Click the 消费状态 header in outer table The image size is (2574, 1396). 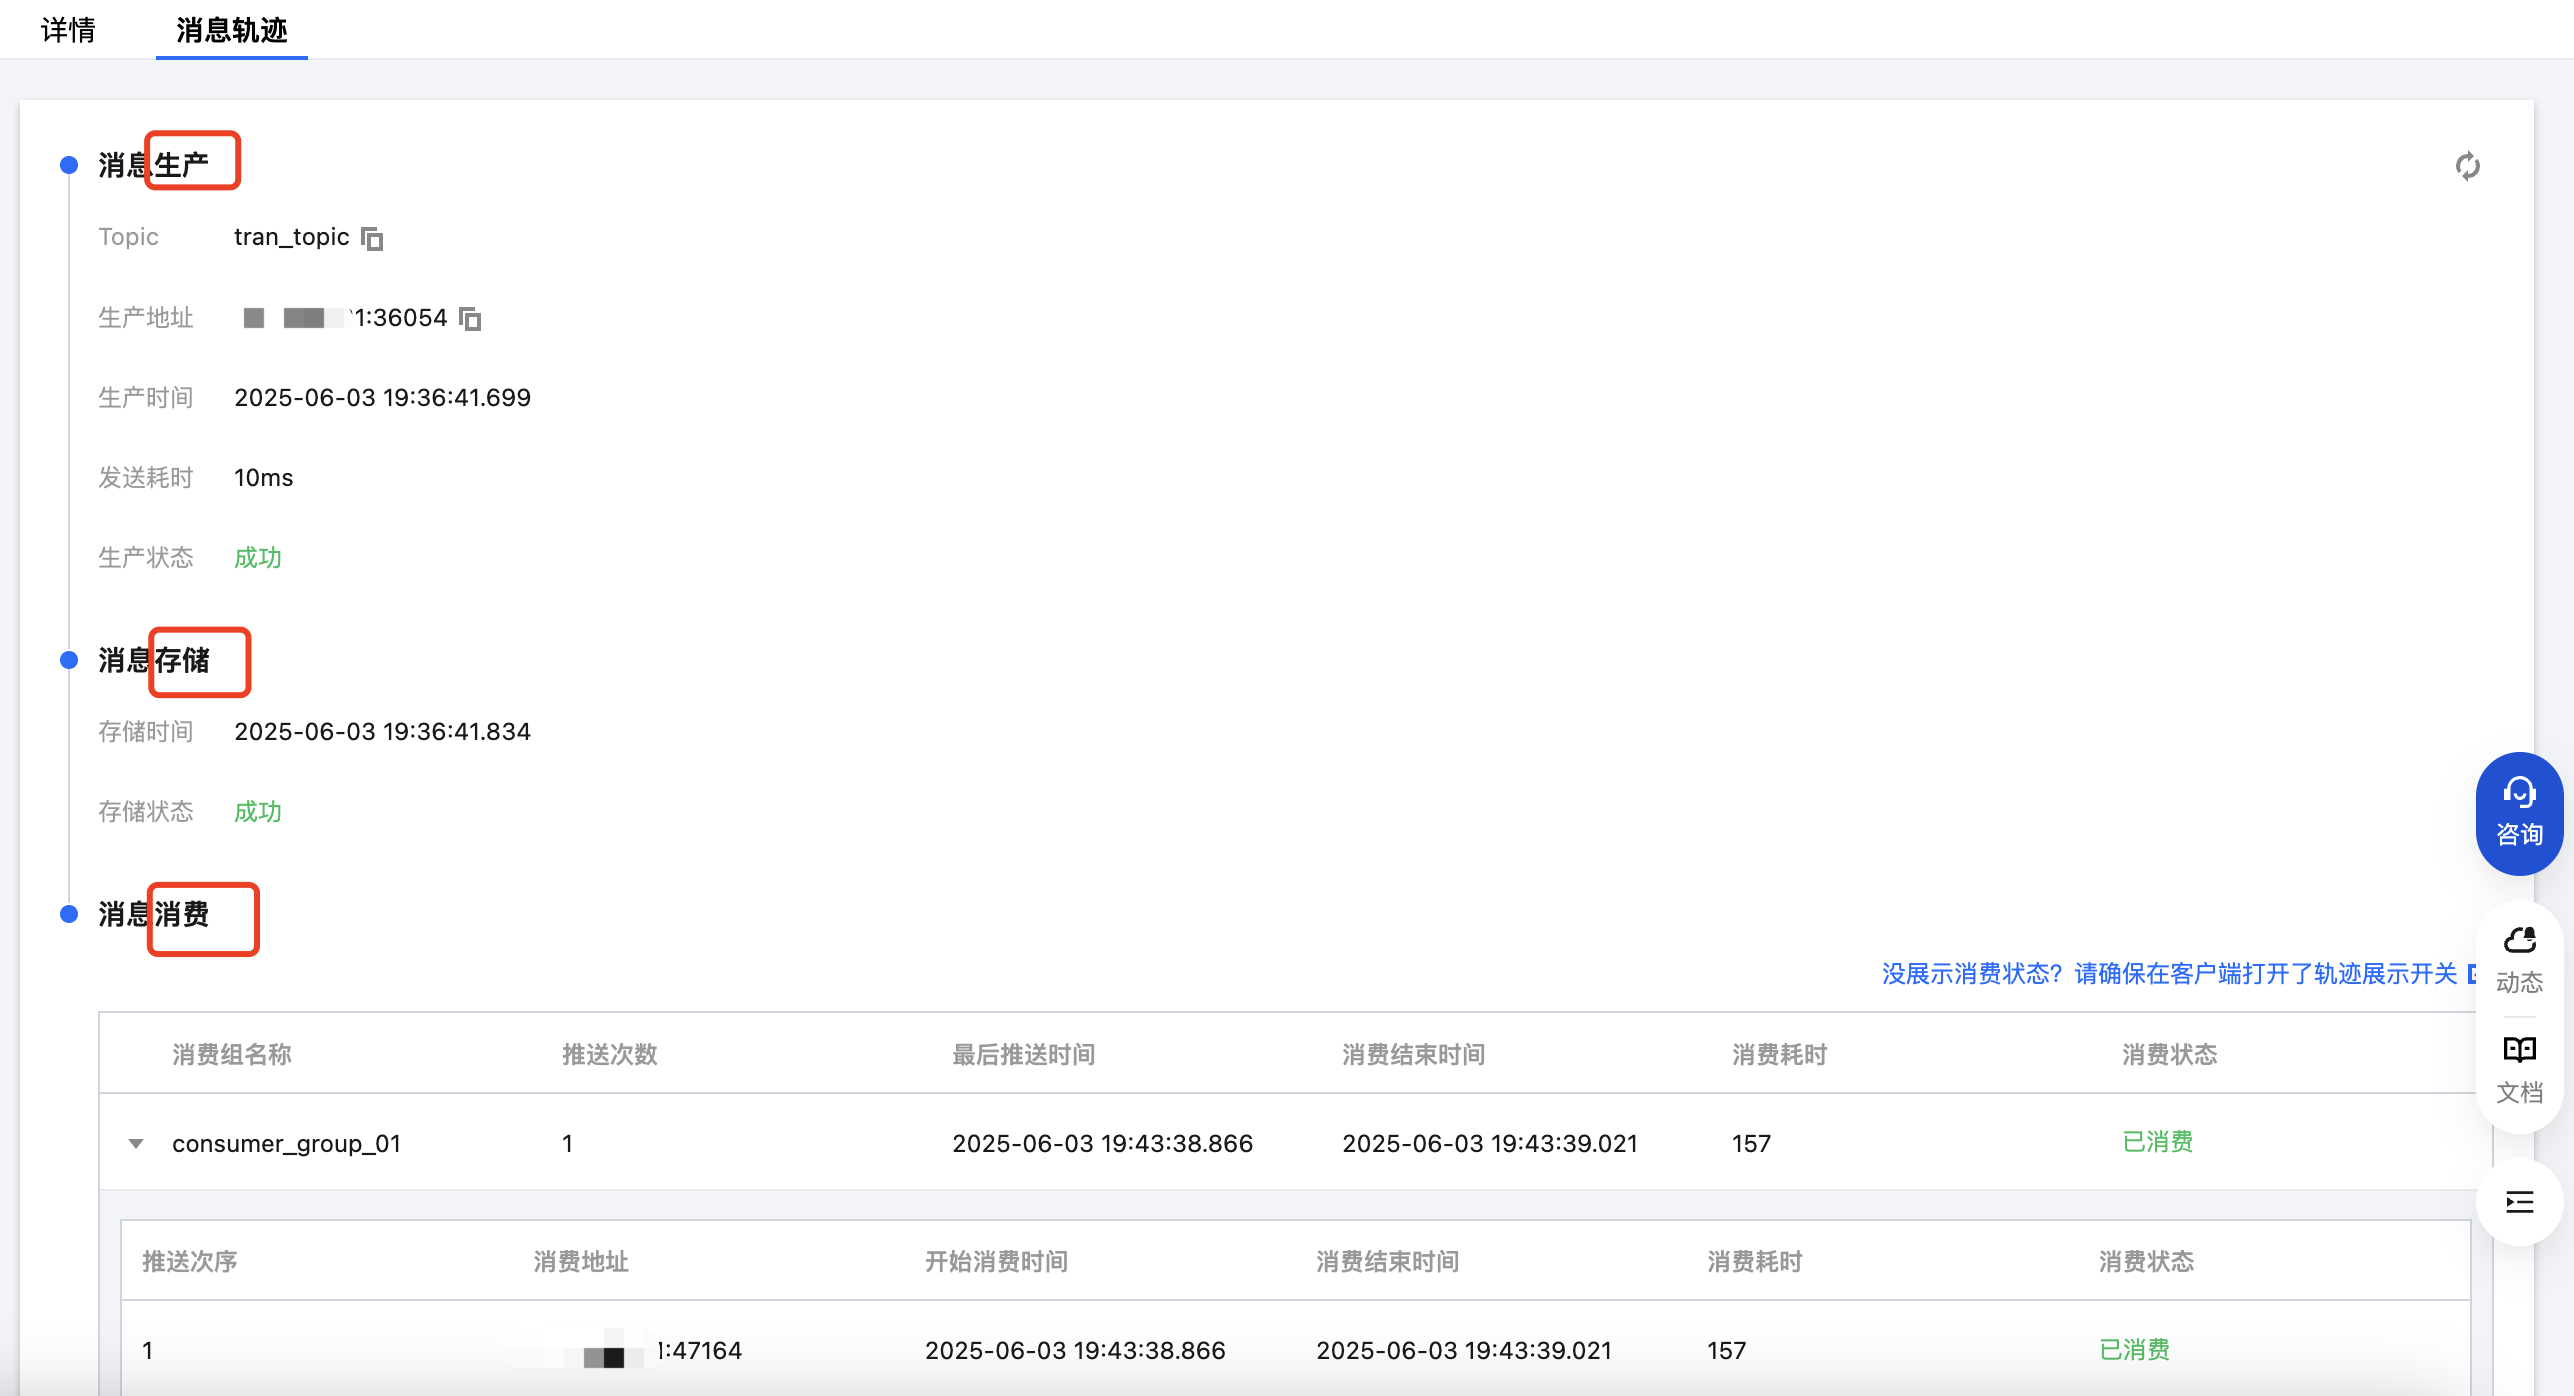click(2168, 1054)
